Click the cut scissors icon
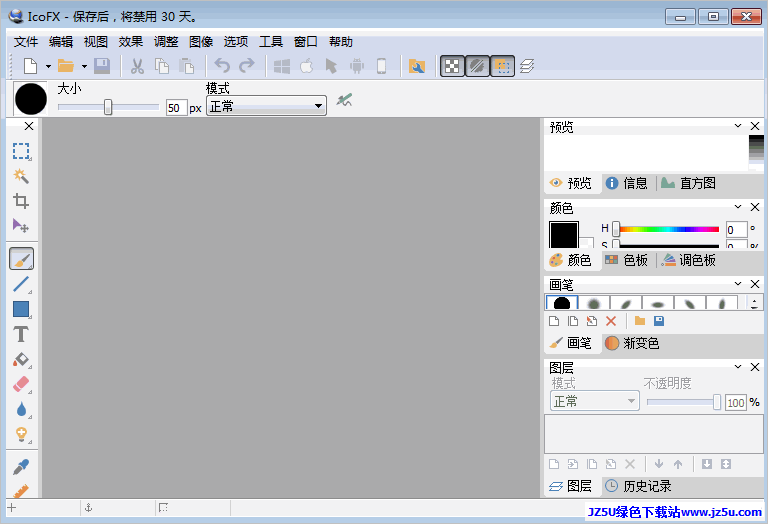 click(137, 66)
